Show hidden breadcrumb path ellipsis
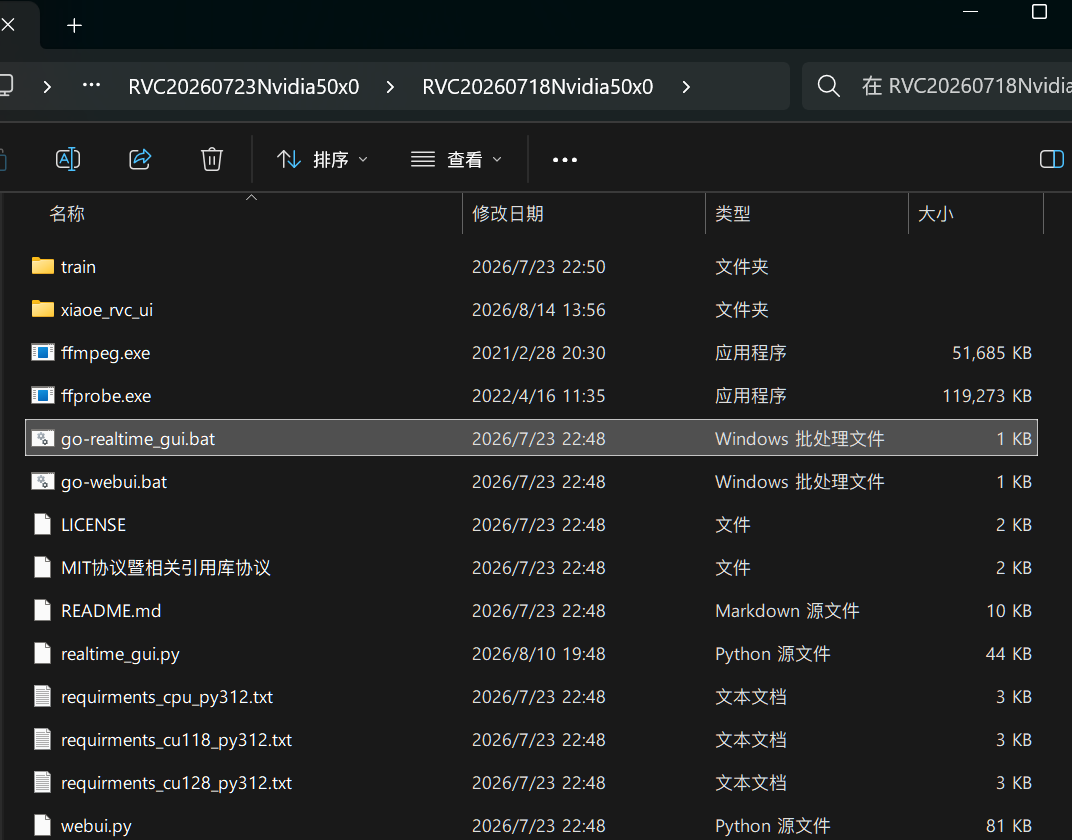 (x=92, y=85)
